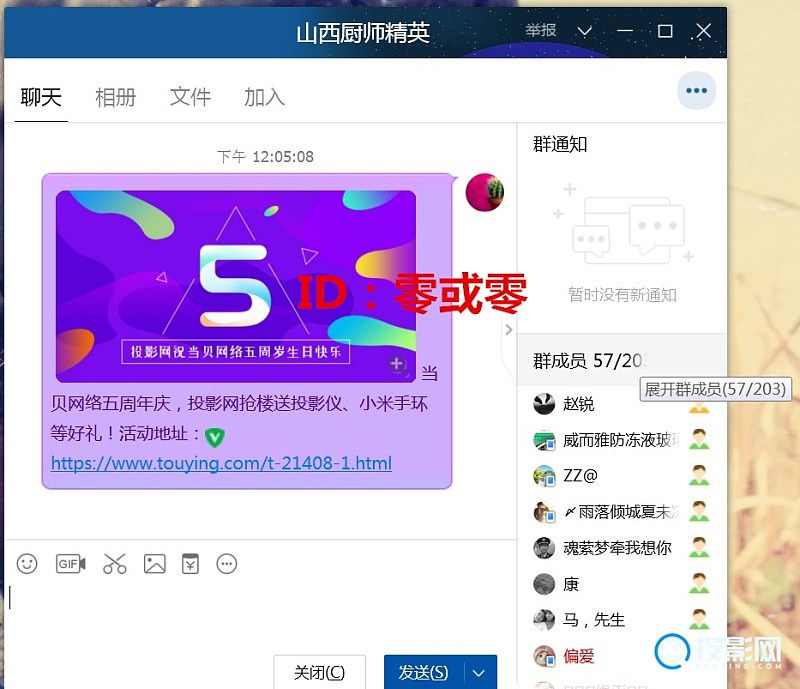Viewport: 800px width, 689px height.
Task: Click avatar of 威而雅防冻液玻璃 member
Action: click(544, 440)
